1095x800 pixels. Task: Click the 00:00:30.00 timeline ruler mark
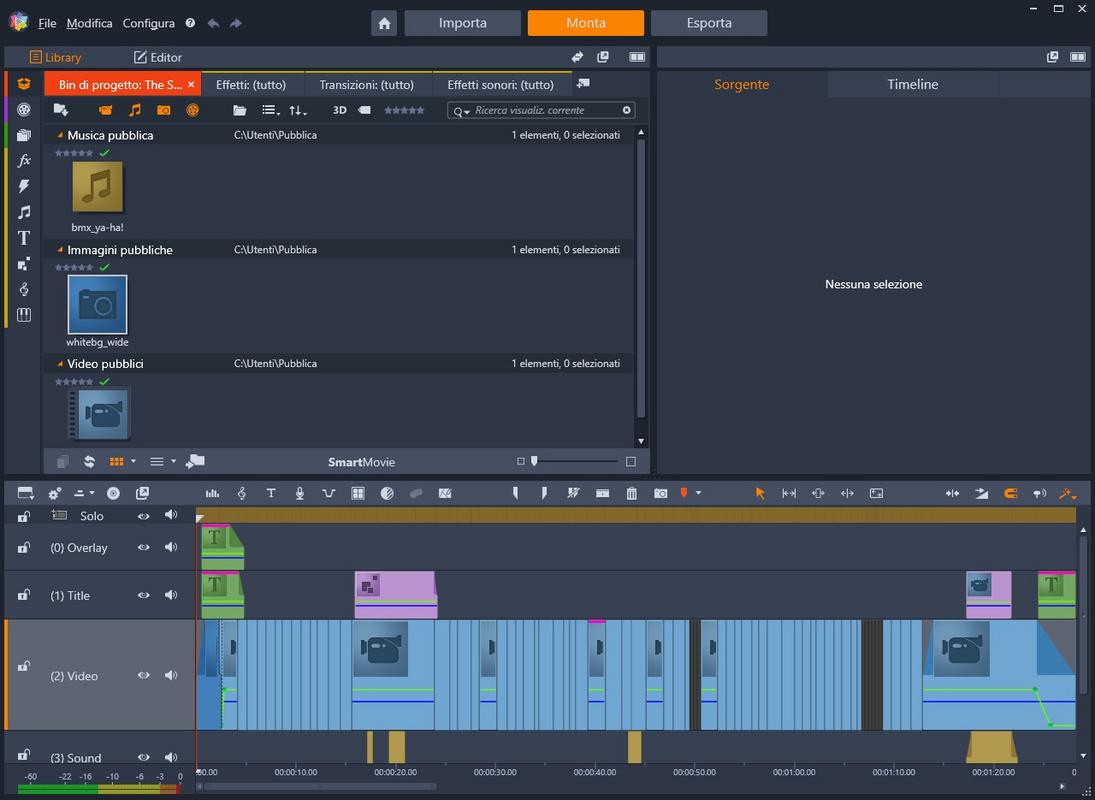(x=495, y=772)
